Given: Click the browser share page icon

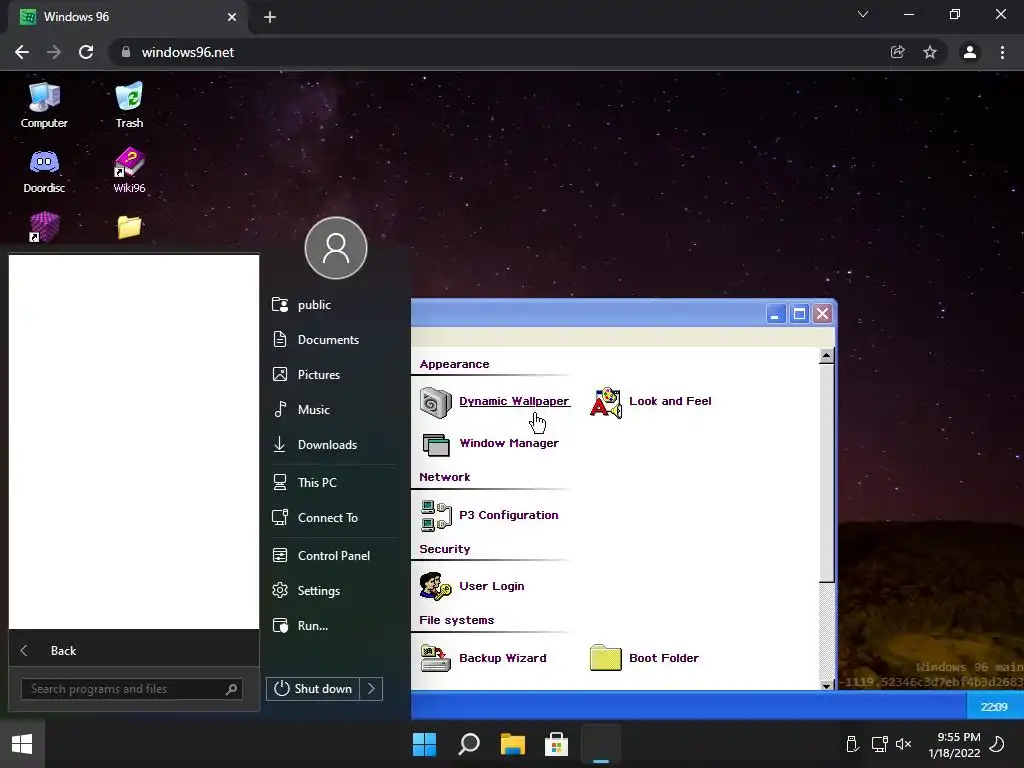Looking at the screenshot, I should click(898, 52).
